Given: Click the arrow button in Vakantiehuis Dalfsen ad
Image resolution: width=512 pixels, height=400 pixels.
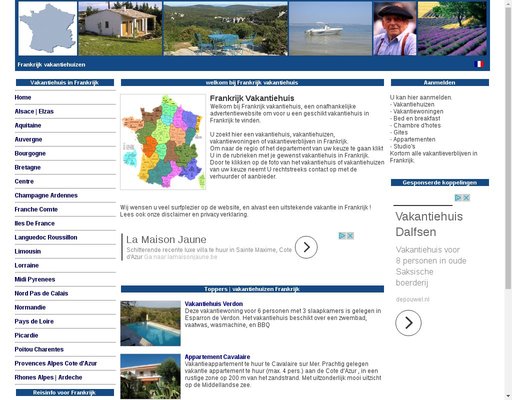Looking at the screenshot, I should [408, 323].
